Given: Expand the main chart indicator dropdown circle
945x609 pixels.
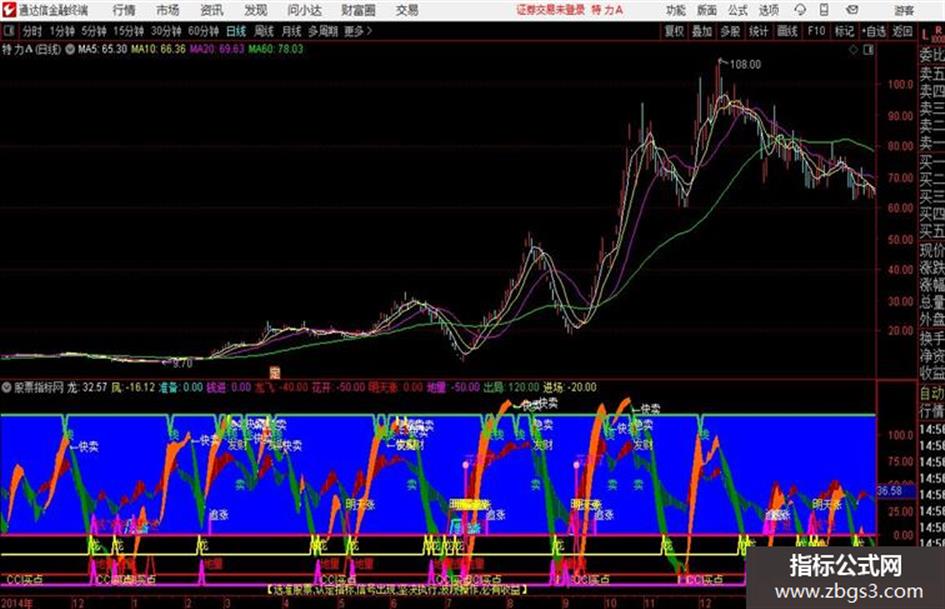Looking at the screenshot, I should [70, 49].
